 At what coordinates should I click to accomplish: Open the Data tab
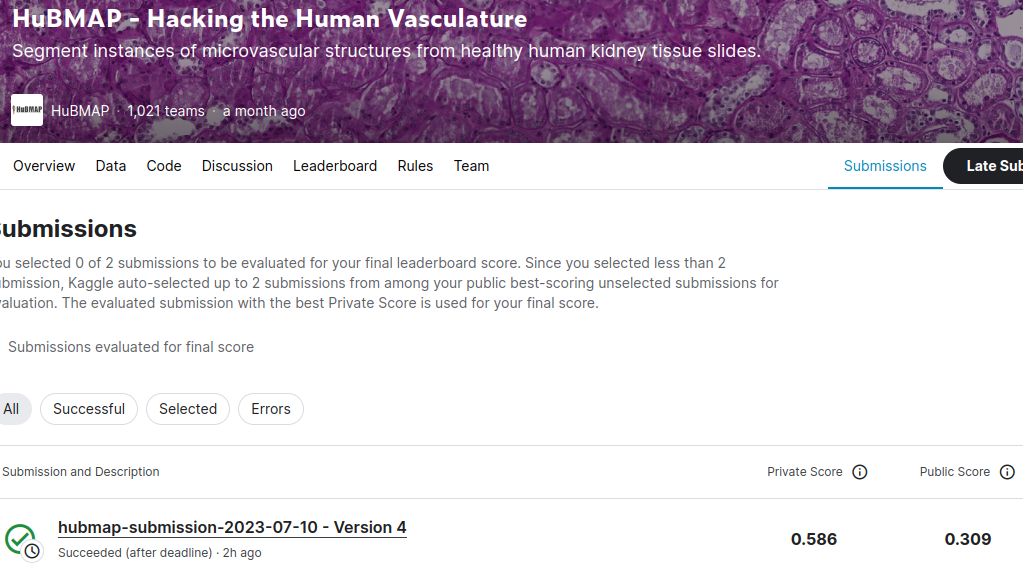(x=110, y=166)
